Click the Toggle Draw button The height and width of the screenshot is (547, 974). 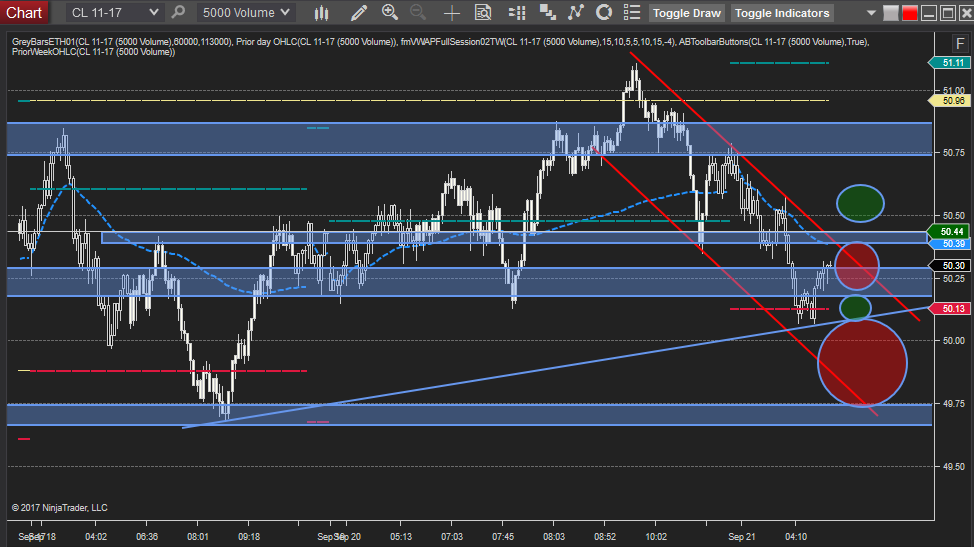[686, 13]
